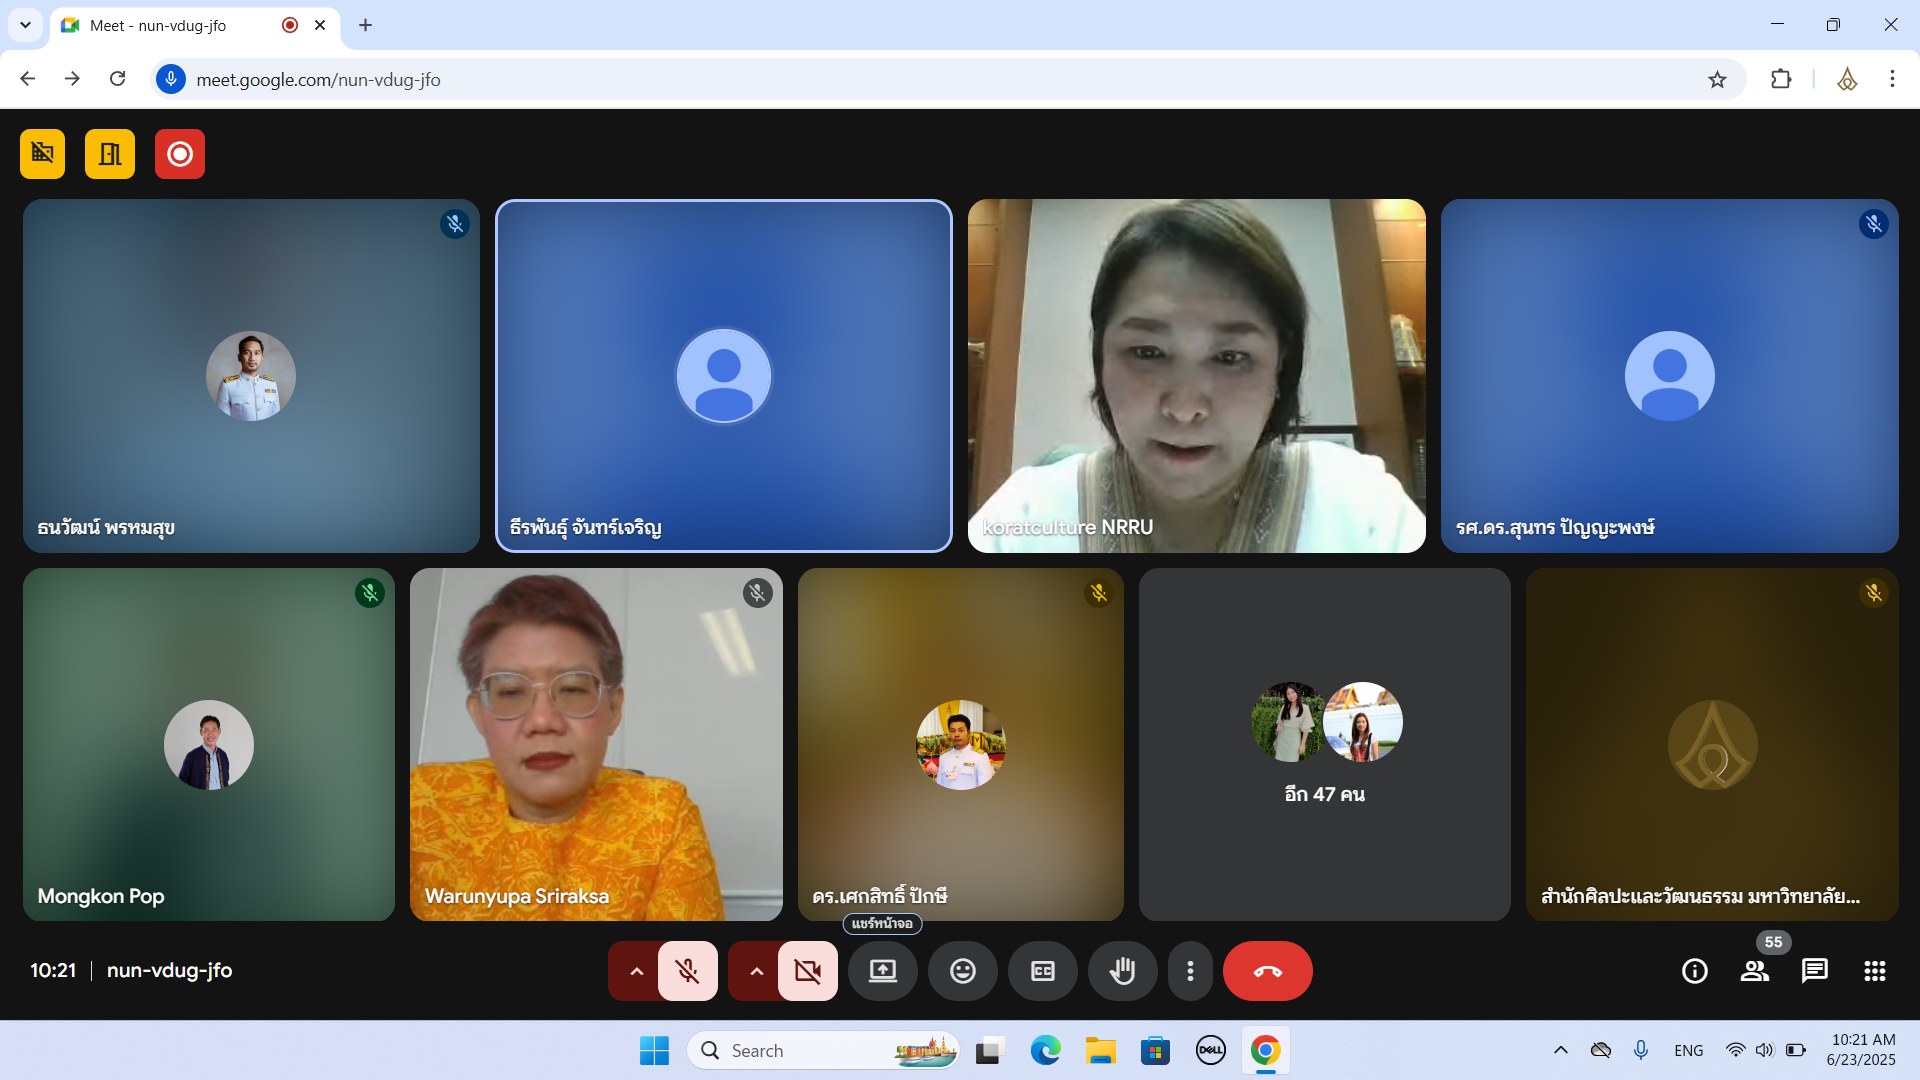The width and height of the screenshot is (1920, 1080).
Task: Open Microsoft Edge from taskbar
Action: [1045, 1051]
